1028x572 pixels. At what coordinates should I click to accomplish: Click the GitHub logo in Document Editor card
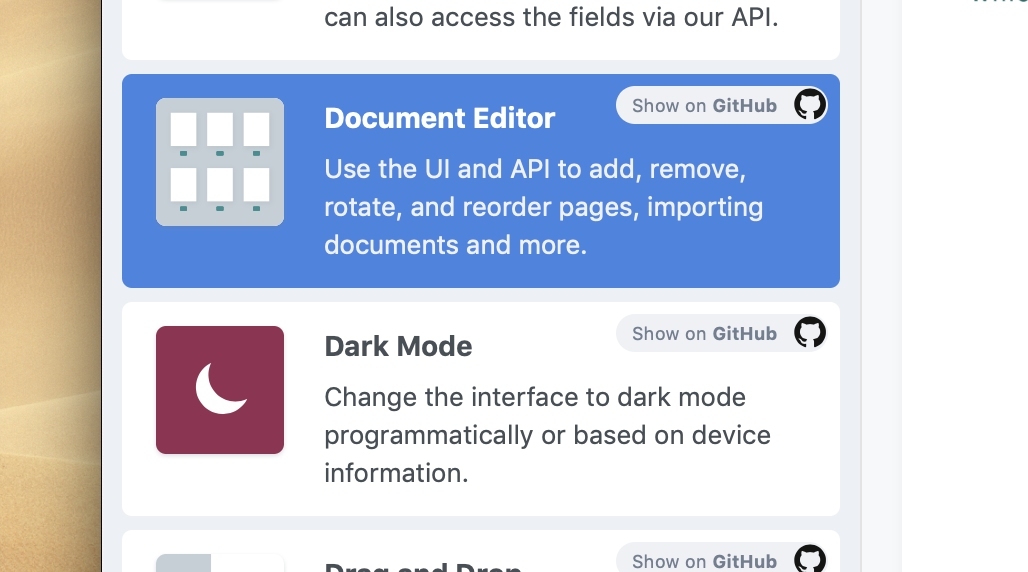[x=810, y=104]
